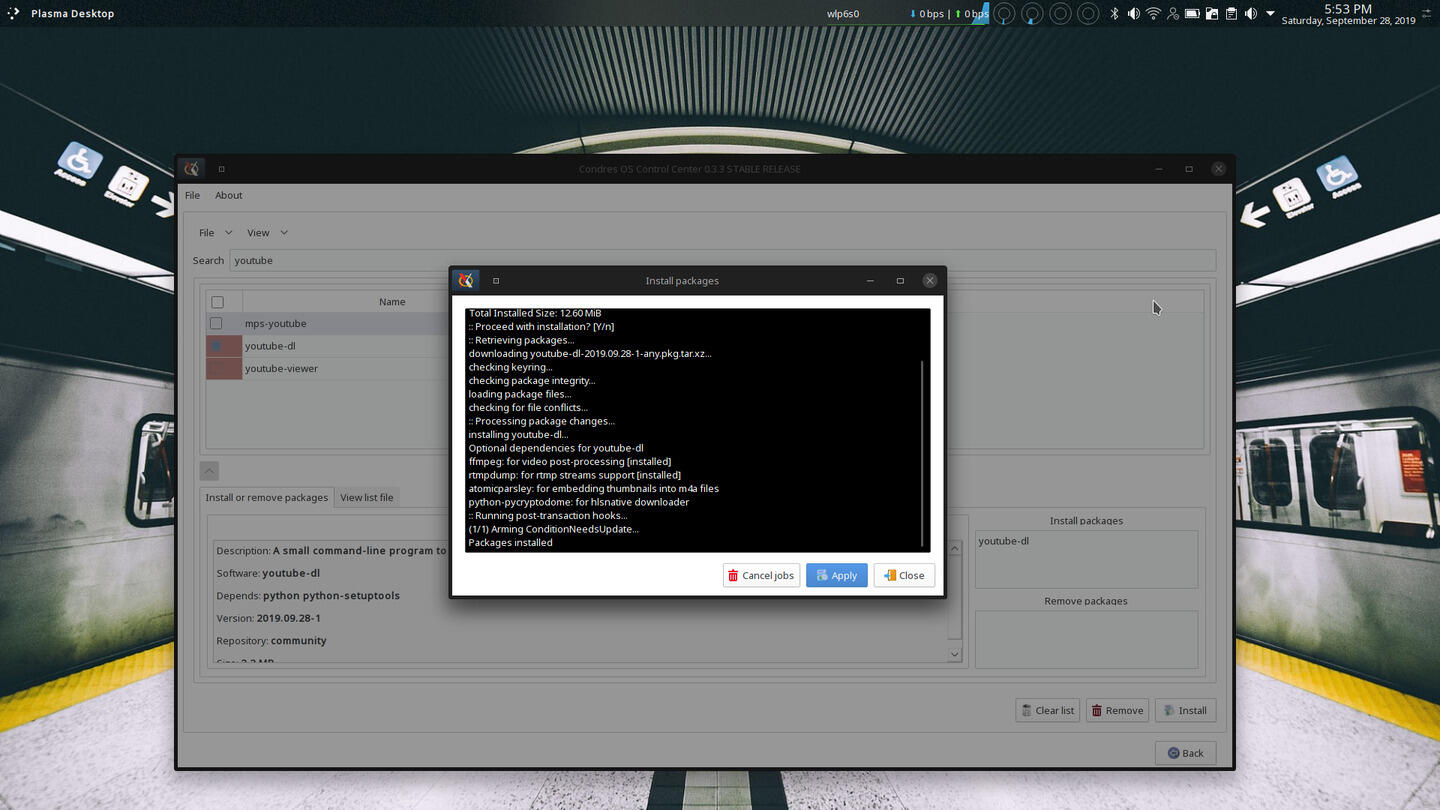Click the Install button
Viewport: 1440px width, 810px height.
1186,710
